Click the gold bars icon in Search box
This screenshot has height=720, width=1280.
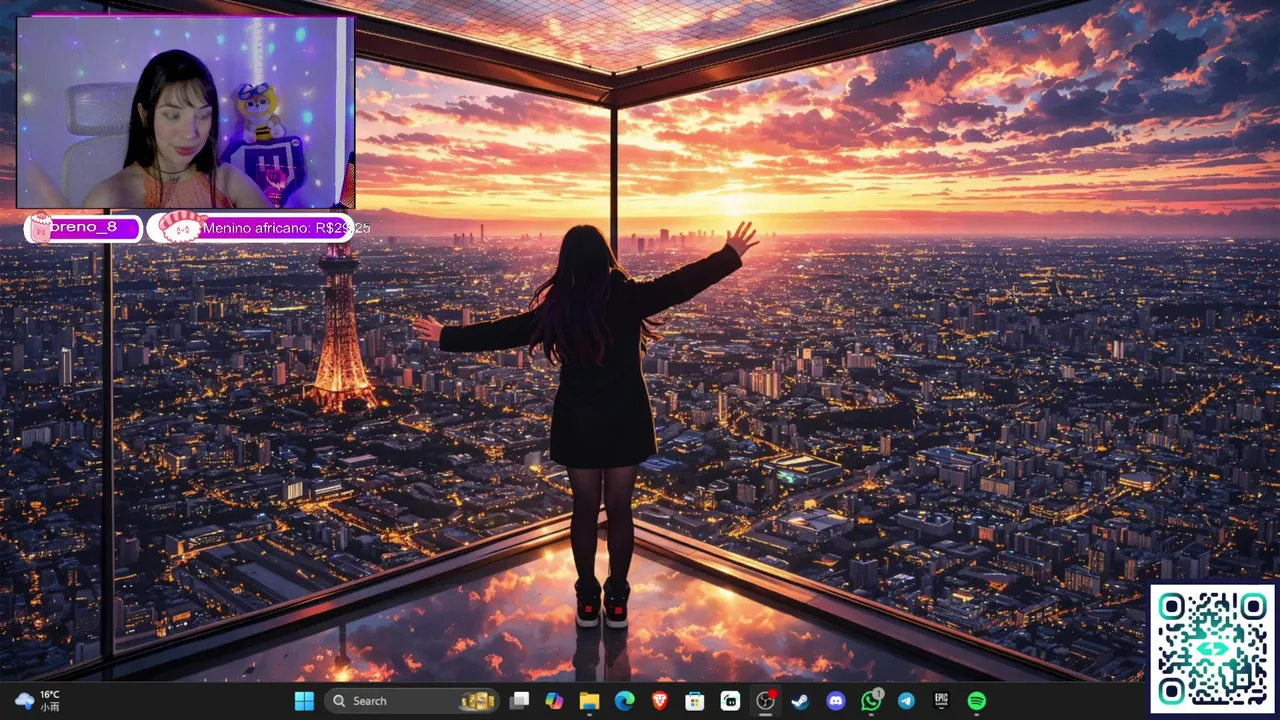pos(477,701)
